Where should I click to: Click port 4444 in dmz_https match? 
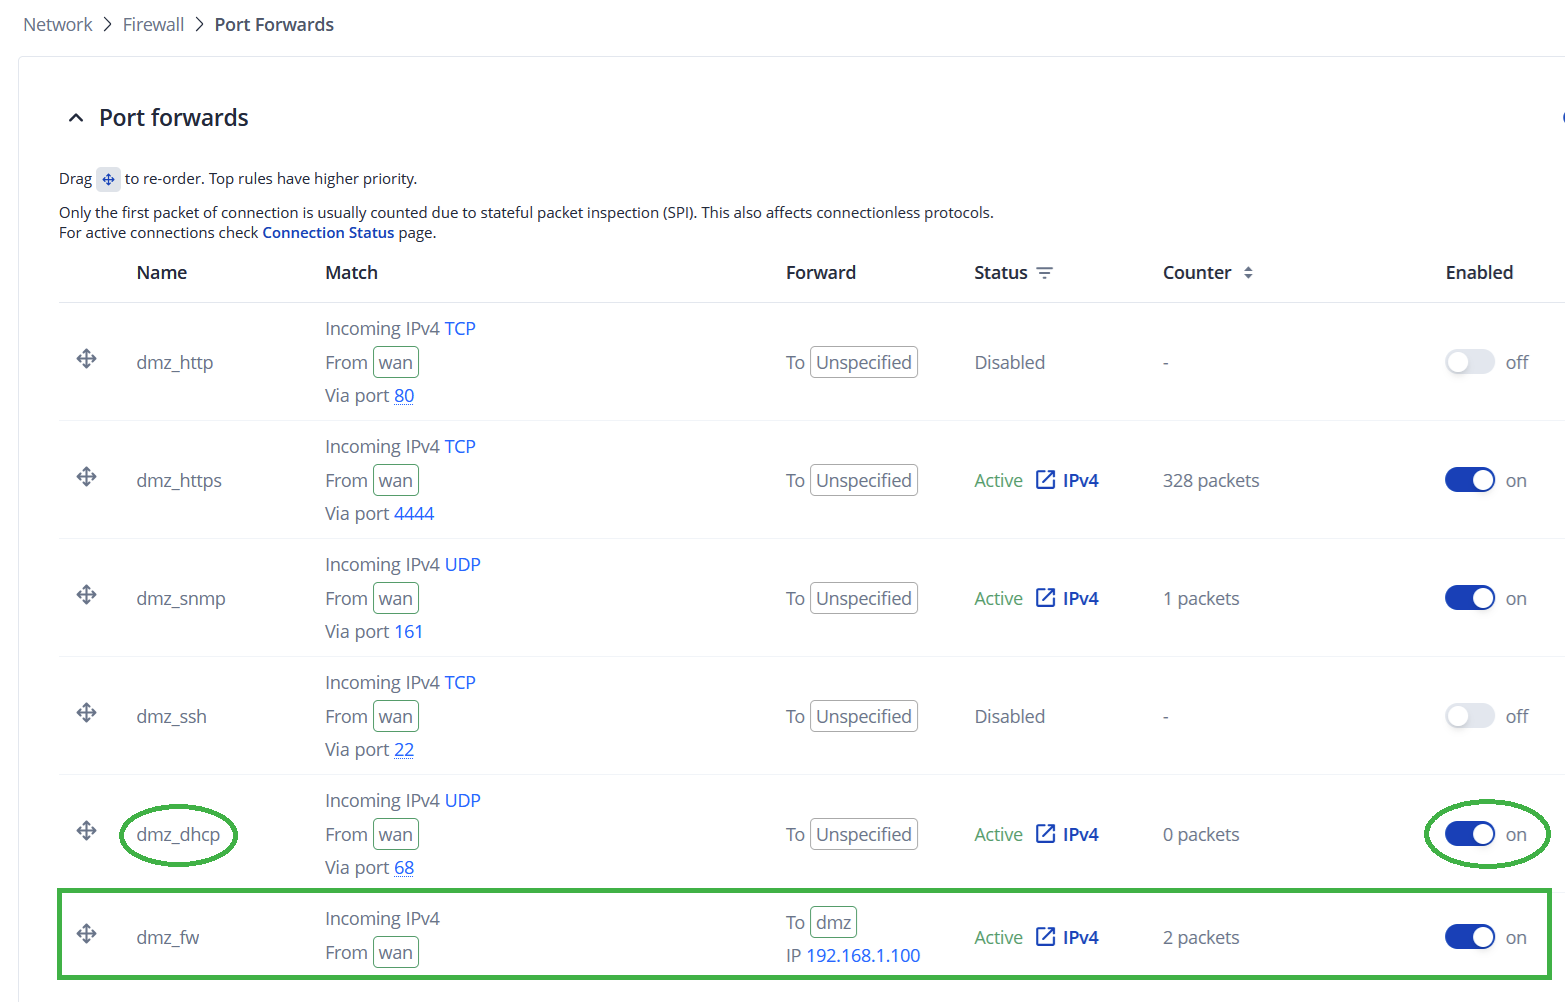coord(414,514)
